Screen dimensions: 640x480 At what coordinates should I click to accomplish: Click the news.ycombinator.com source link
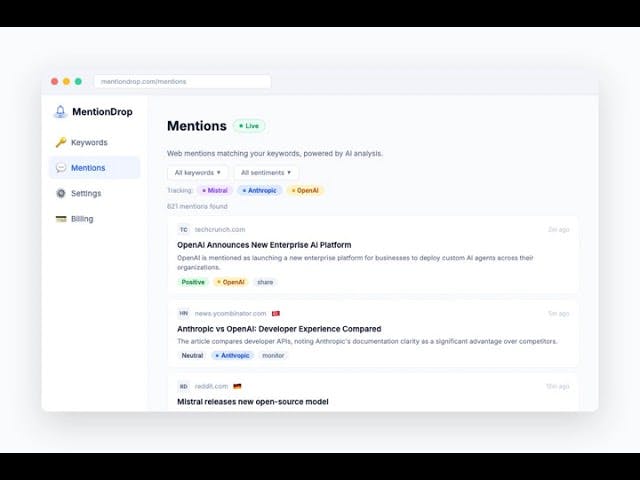point(230,313)
